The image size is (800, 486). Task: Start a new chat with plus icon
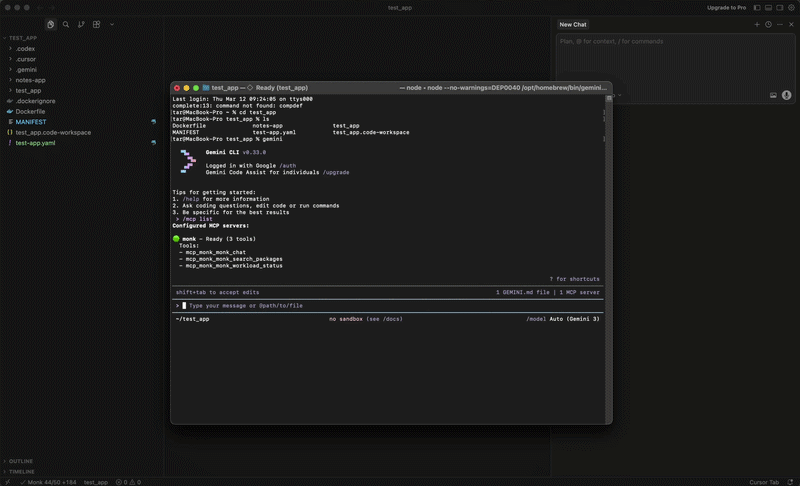(x=757, y=24)
